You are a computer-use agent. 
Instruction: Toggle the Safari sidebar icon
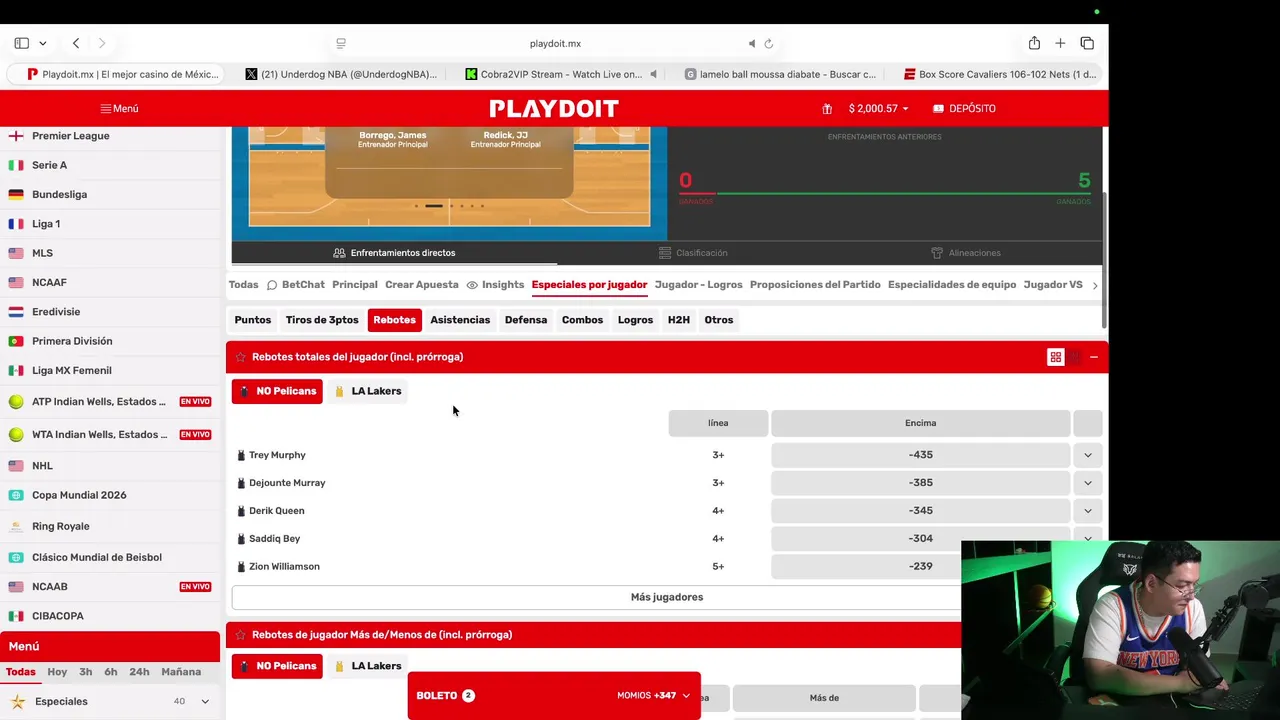[x=21, y=43]
